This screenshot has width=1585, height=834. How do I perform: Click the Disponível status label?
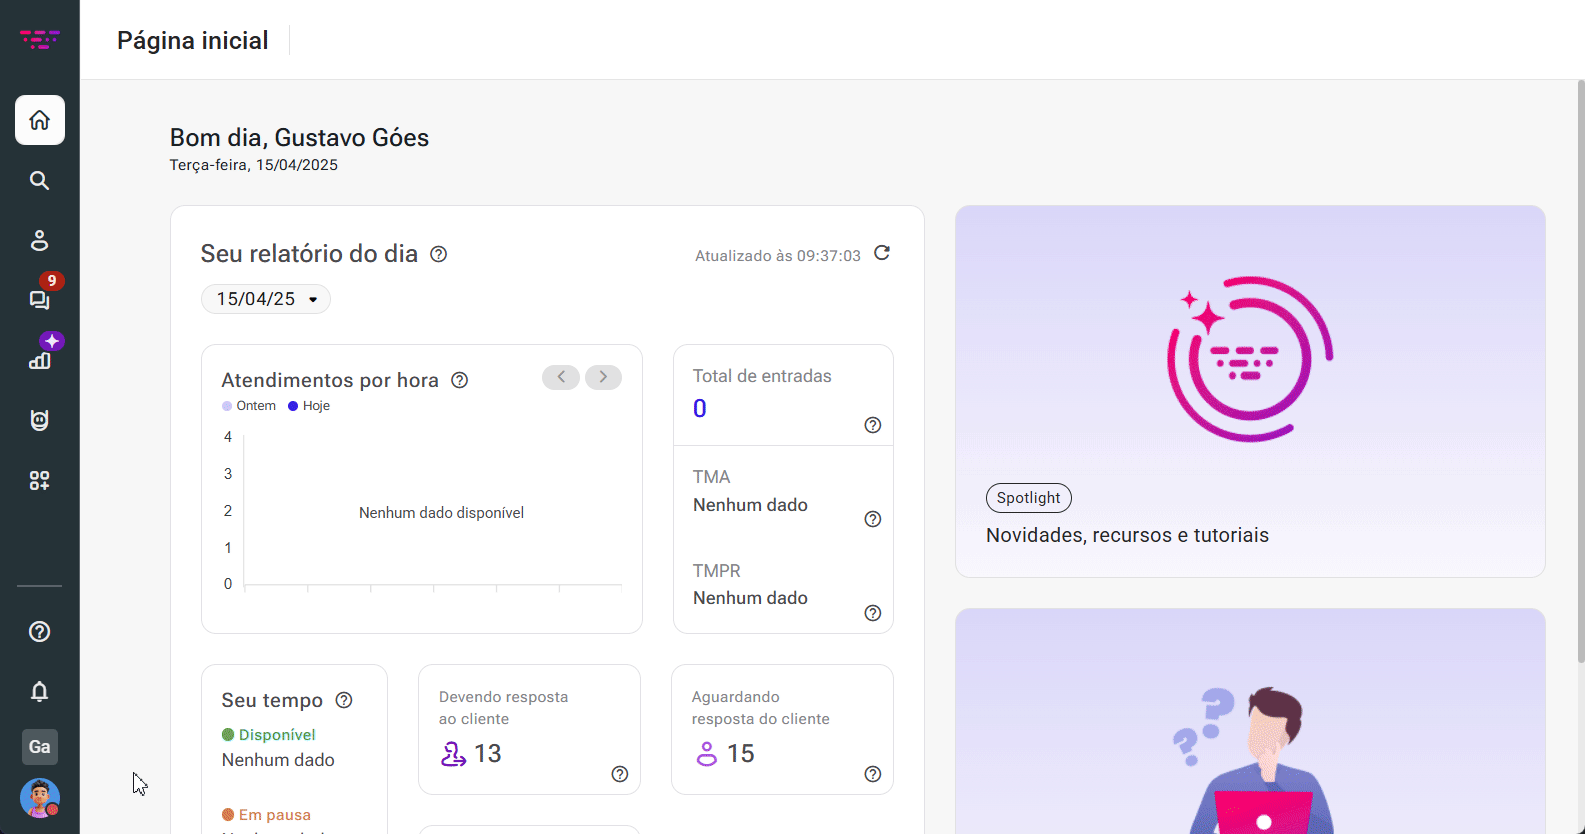click(x=269, y=735)
